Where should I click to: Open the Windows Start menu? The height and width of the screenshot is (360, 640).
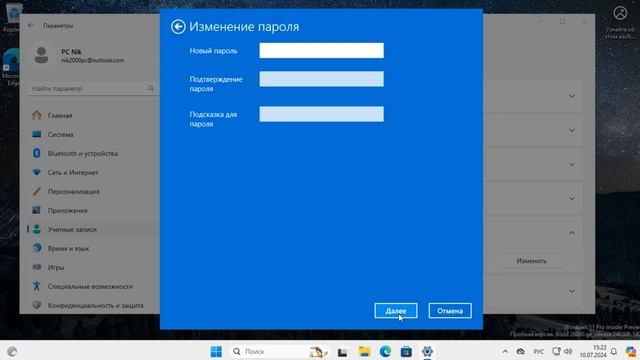pos(216,351)
